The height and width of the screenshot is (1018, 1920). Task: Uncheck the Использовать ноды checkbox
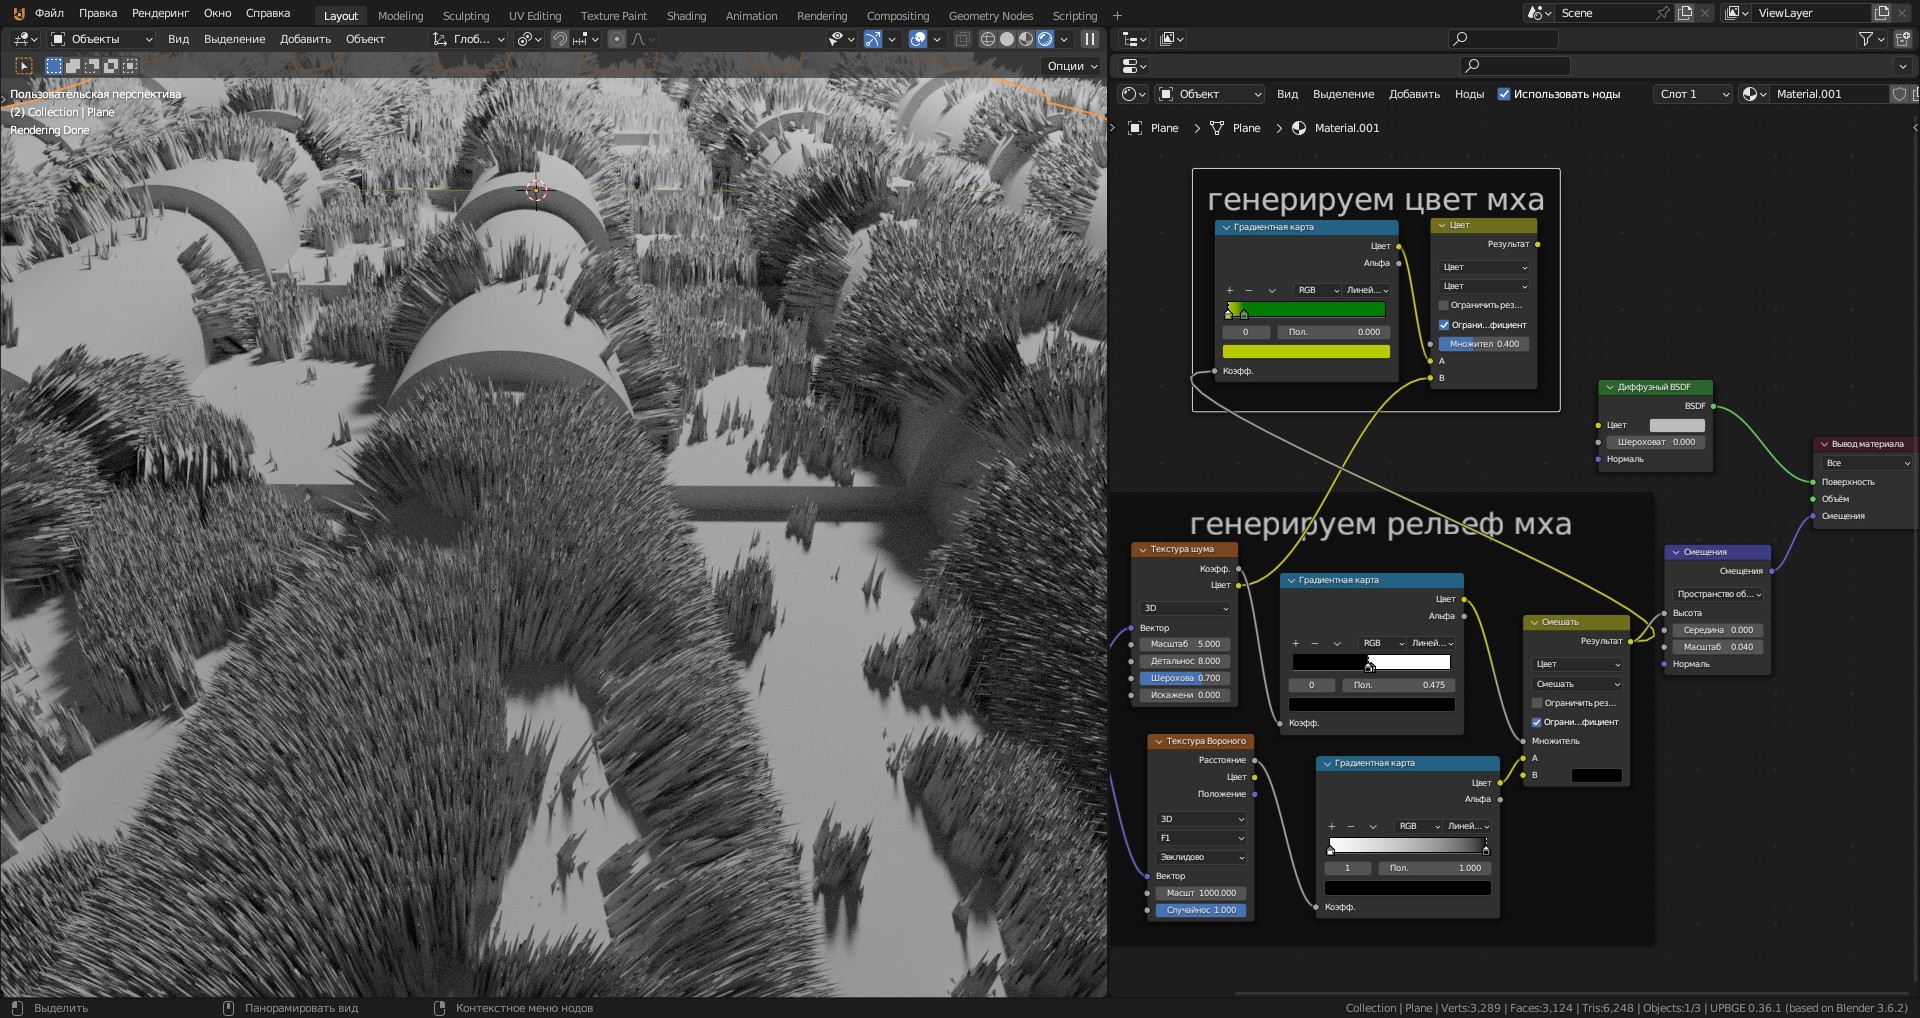point(1503,94)
